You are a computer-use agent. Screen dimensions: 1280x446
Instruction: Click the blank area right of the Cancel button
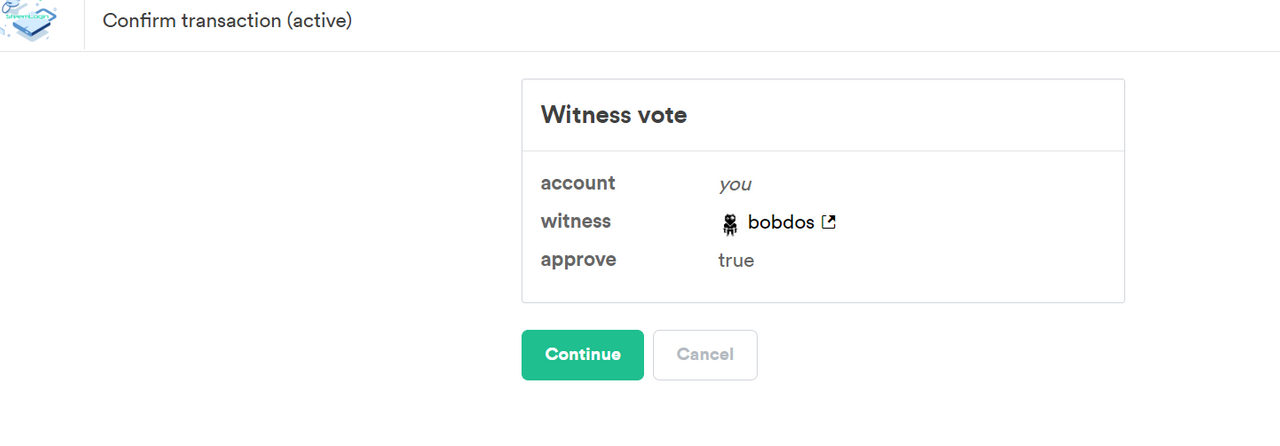[950, 355]
